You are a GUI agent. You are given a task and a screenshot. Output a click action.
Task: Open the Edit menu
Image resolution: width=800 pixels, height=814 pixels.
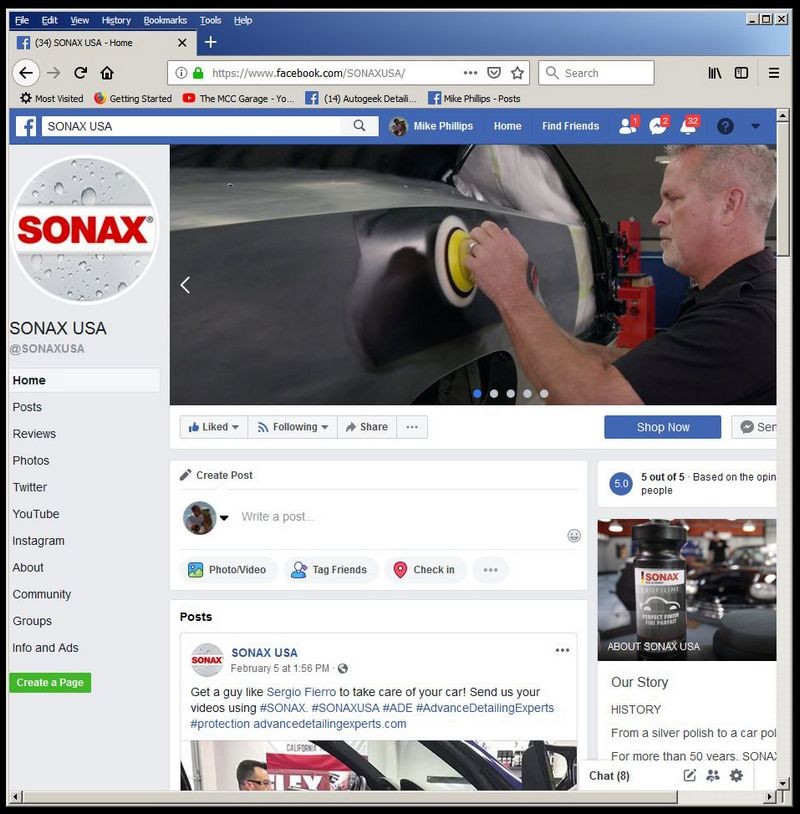(49, 20)
